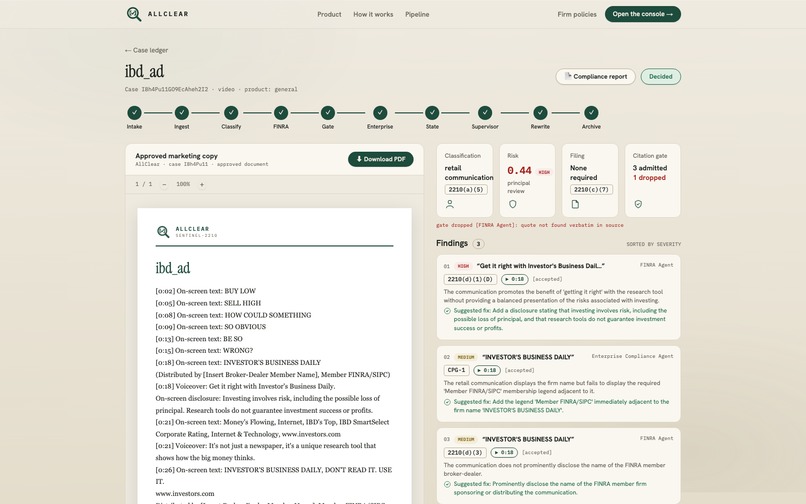Open rule tag 2210(d)(3) in finding 03
Screen dimensions: 806x504
pyautogui.click(x=465, y=453)
